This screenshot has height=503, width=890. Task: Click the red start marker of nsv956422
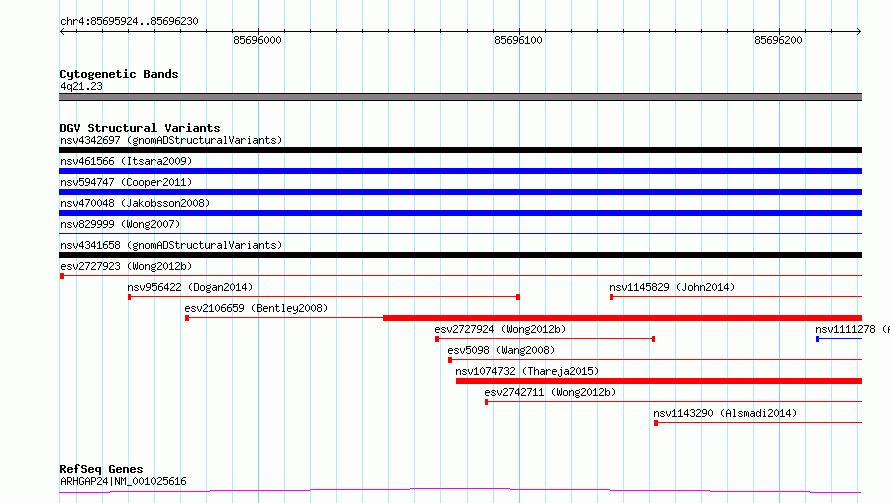click(130, 297)
